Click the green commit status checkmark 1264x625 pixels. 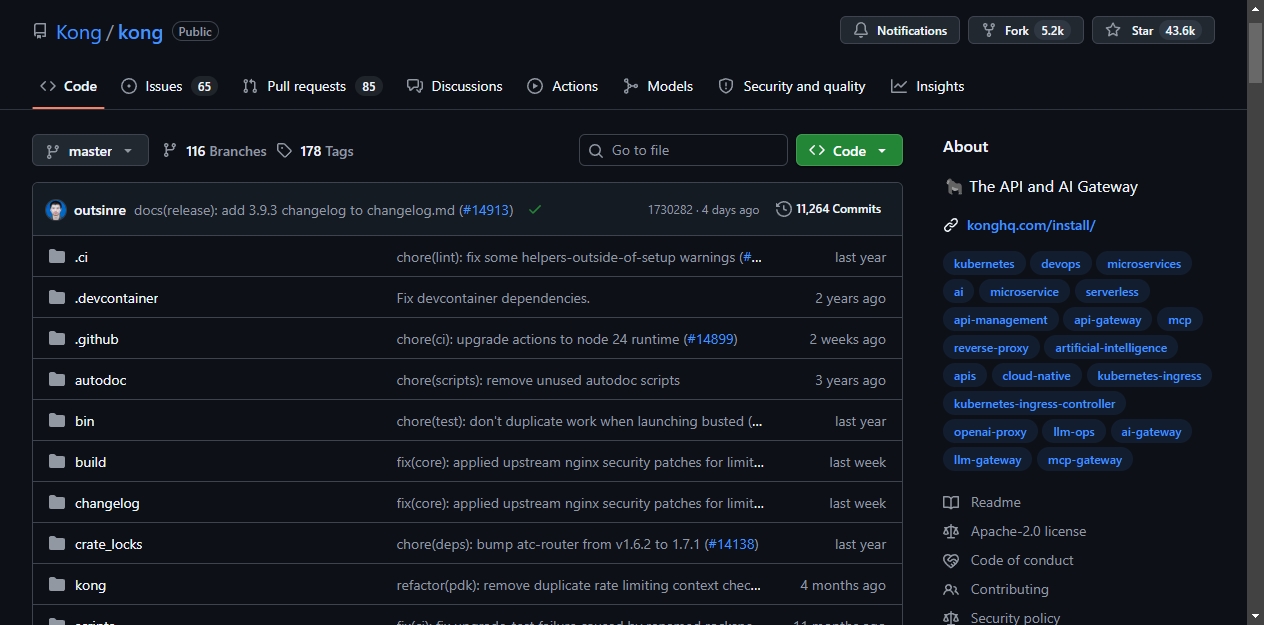[535, 210]
